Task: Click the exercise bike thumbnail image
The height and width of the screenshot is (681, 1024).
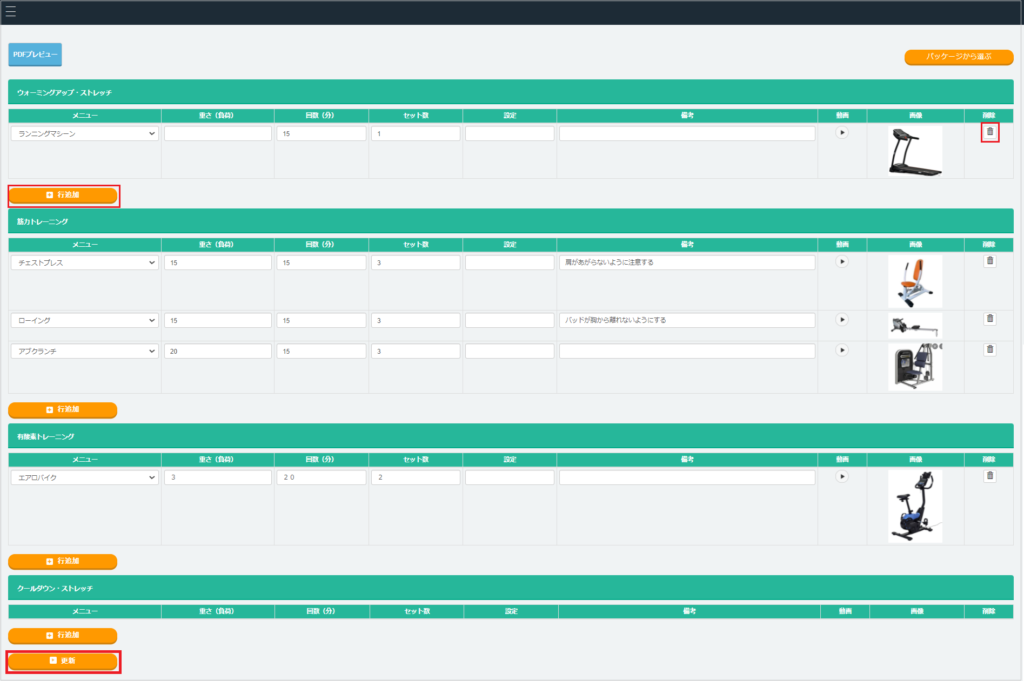Action: pyautogui.click(x=914, y=506)
